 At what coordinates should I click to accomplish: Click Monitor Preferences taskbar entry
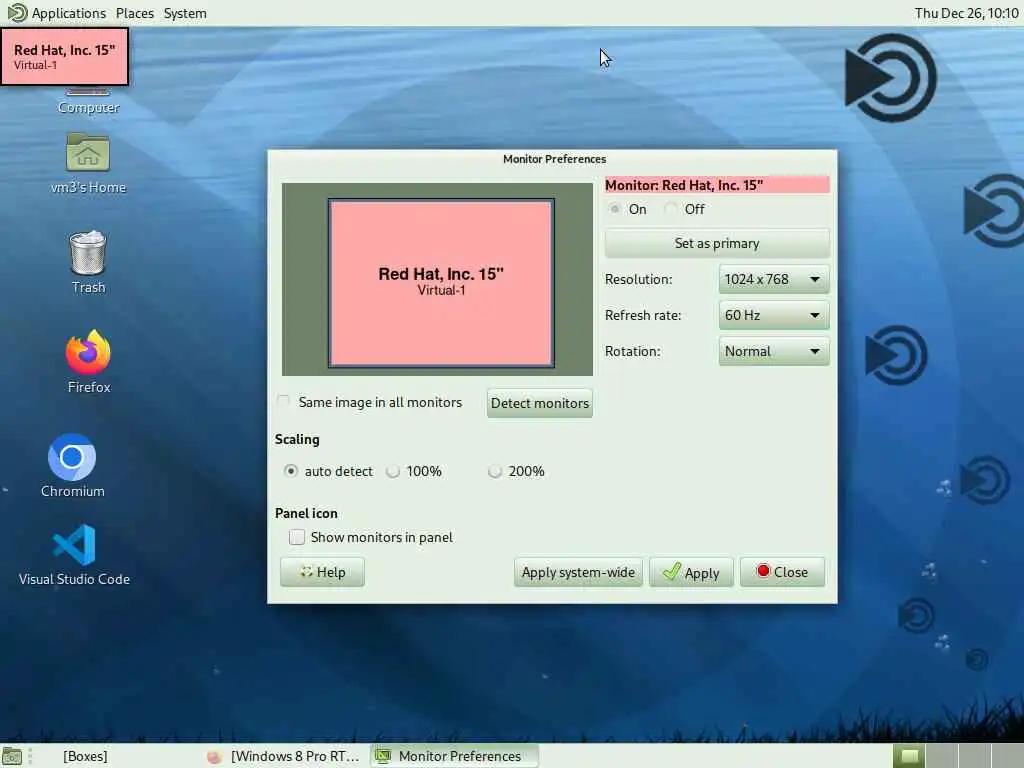(454, 756)
